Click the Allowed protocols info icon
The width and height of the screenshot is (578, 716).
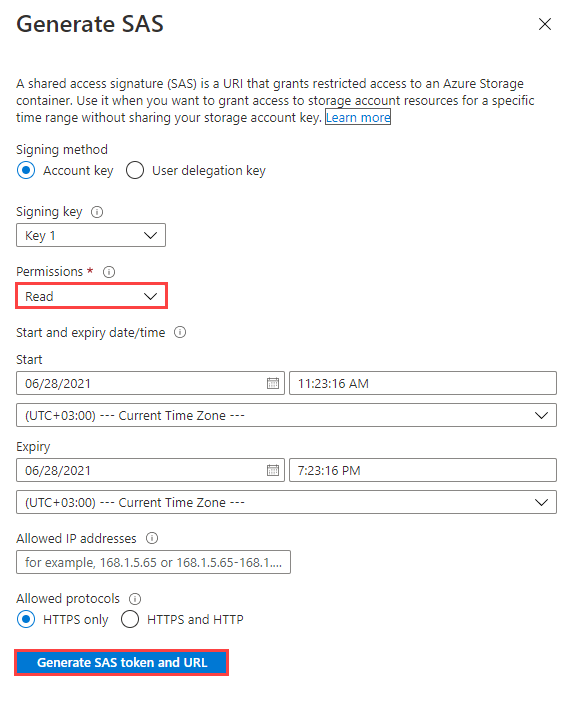[135, 599]
